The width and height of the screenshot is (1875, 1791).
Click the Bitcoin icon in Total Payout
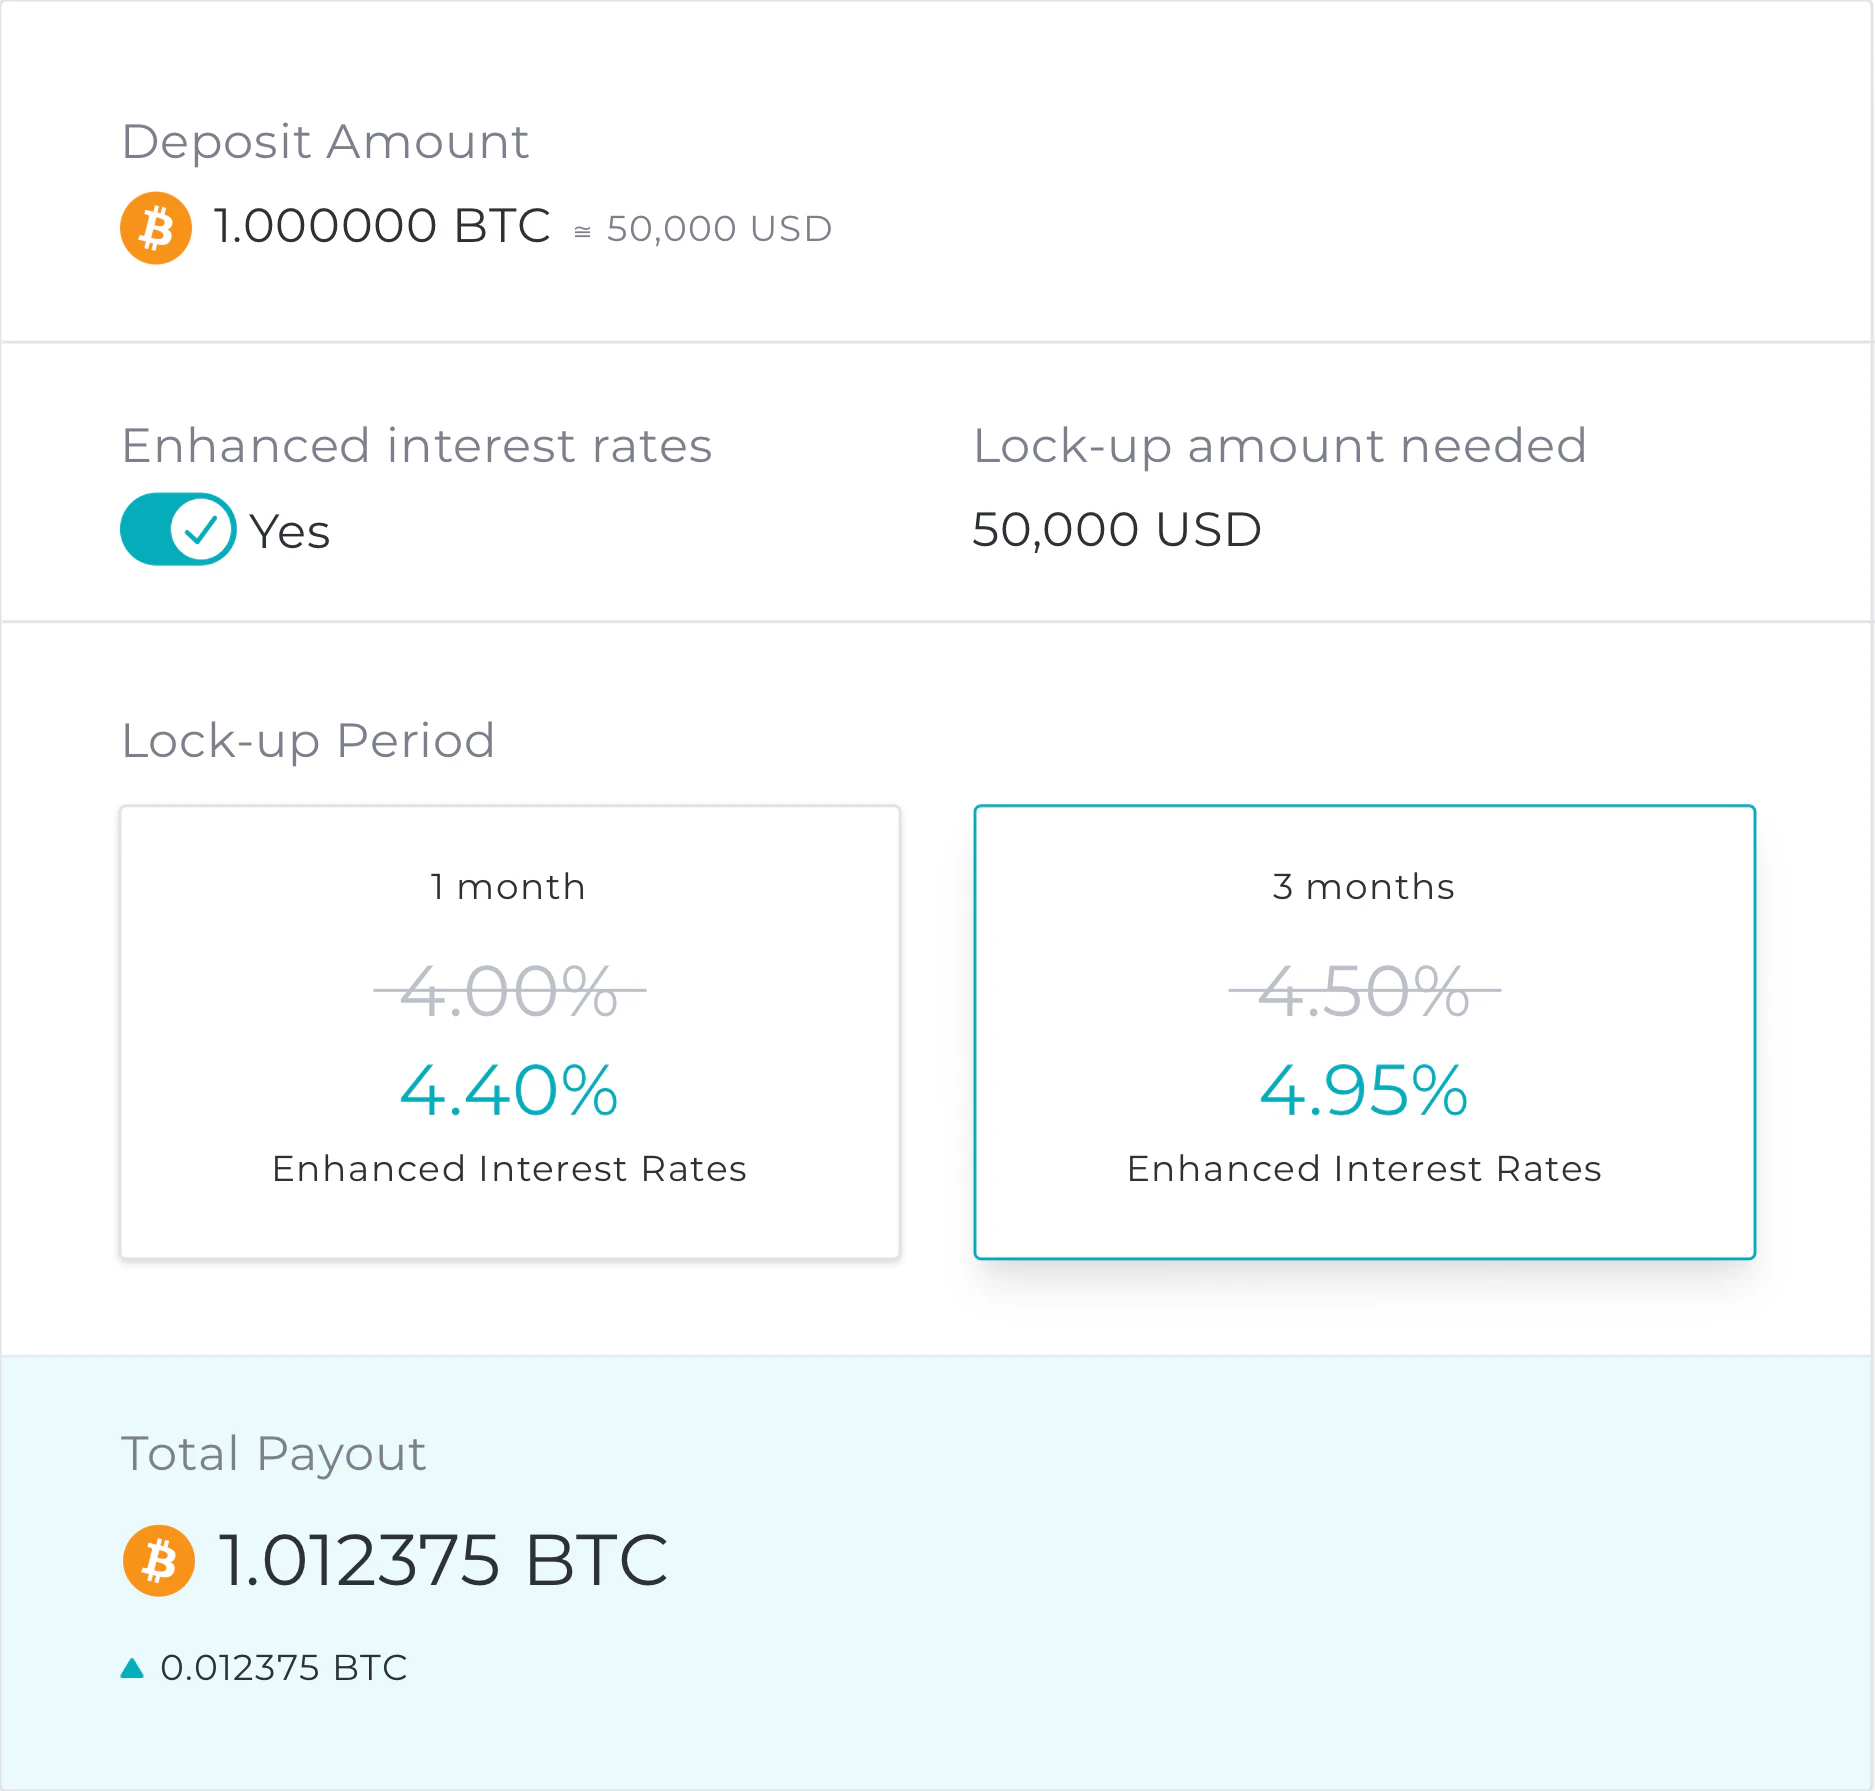[158, 1560]
